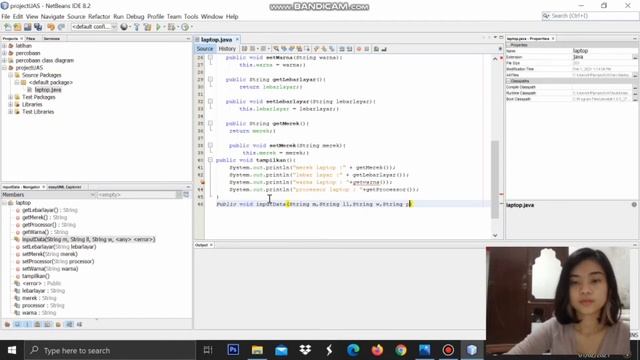
Task: Toggle Show Non-Public Members filter in Navigator
Action: (x=38, y=324)
